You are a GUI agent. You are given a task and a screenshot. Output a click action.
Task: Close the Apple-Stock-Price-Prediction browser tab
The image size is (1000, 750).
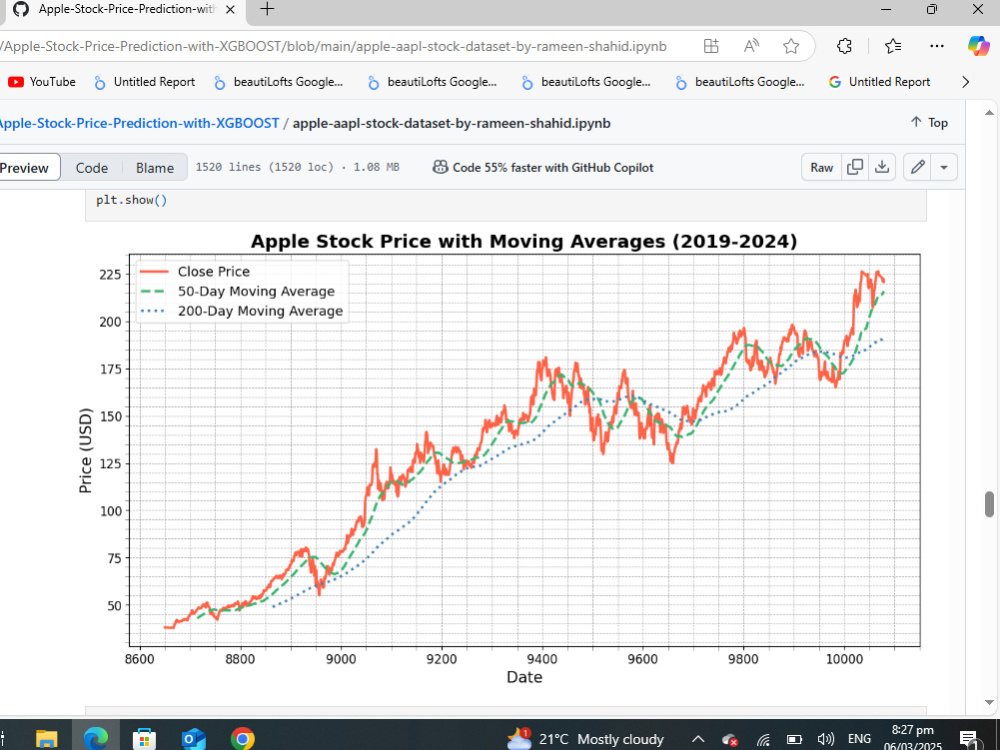pyautogui.click(x=230, y=10)
